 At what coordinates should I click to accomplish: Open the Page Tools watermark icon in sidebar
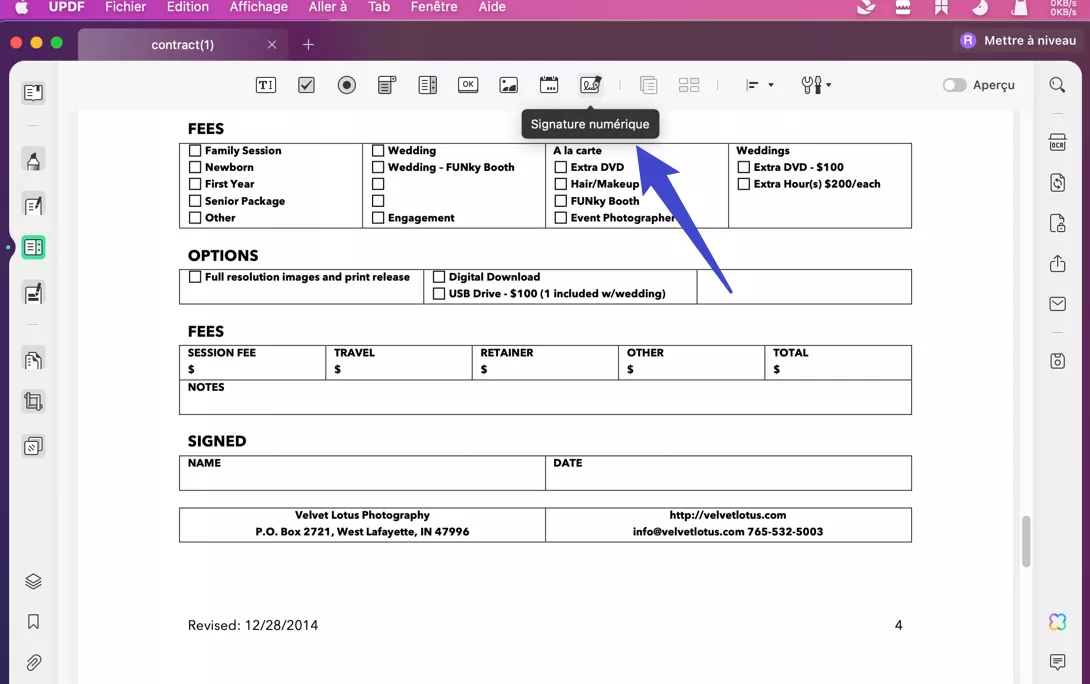pos(33,446)
